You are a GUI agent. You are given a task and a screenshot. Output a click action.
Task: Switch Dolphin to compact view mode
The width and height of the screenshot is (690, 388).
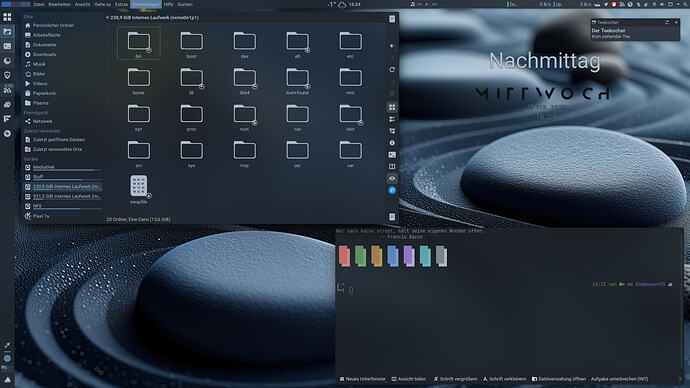(392, 119)
